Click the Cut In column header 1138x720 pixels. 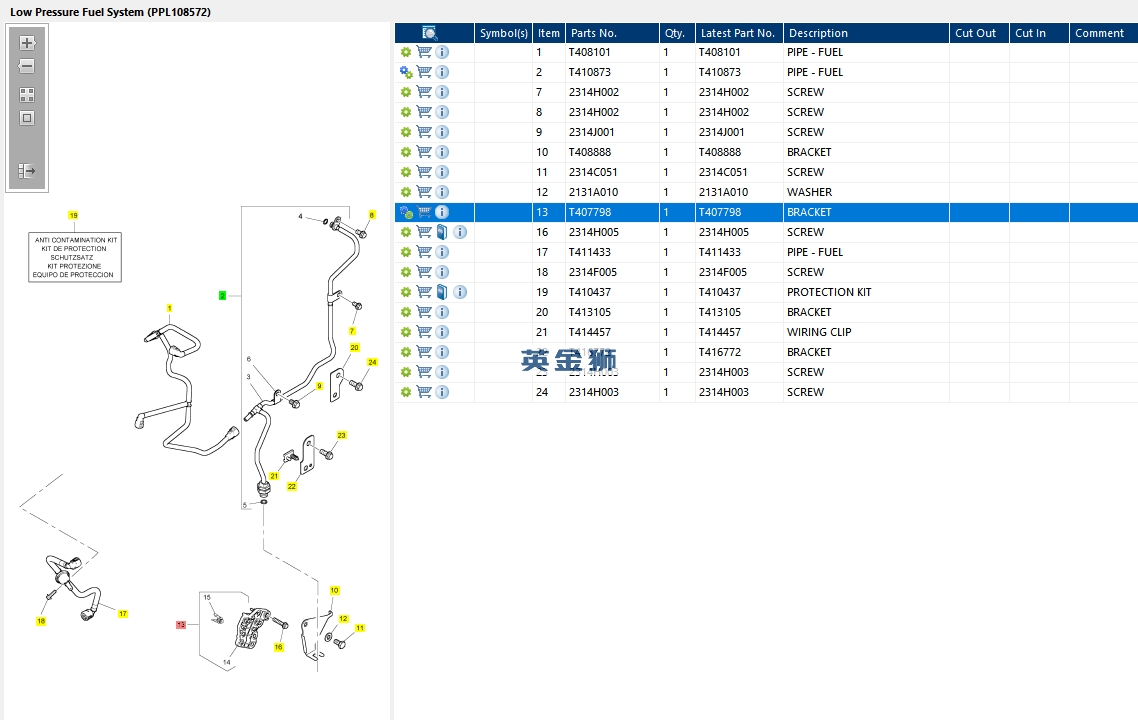pyautogui.click(x=1039, y=33)
